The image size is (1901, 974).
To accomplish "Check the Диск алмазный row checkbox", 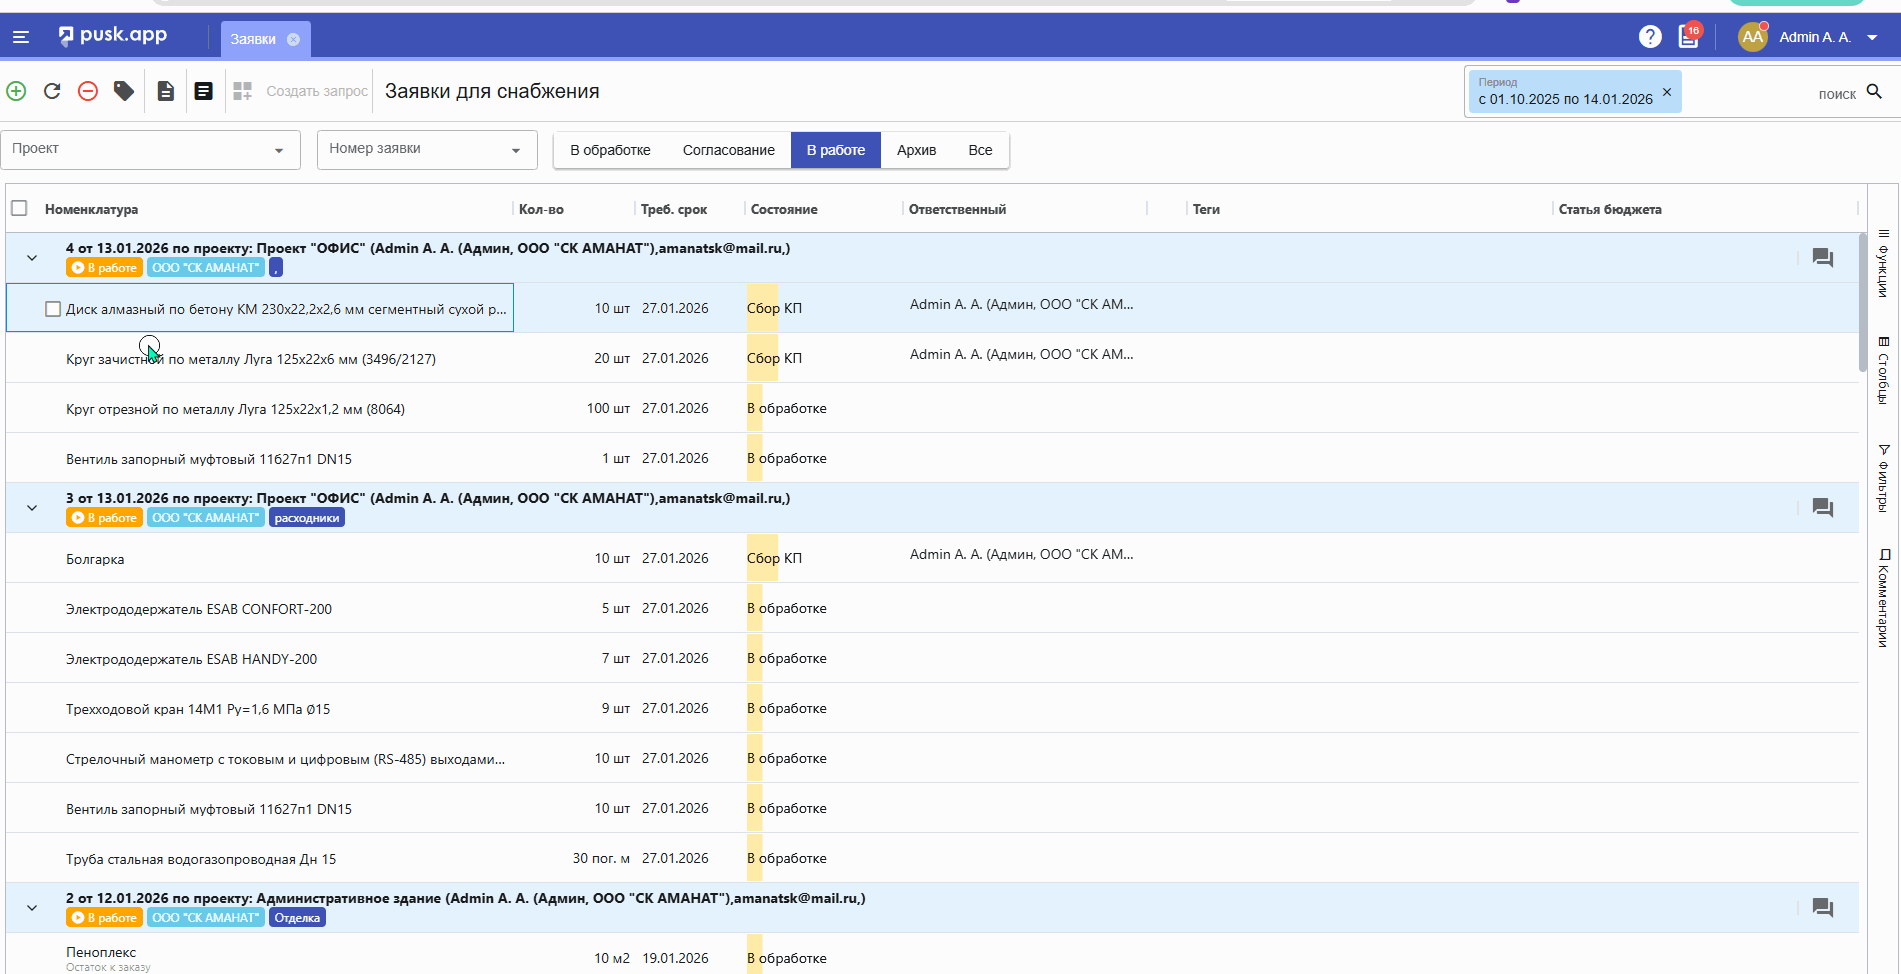I will click(x=53, y=309).
